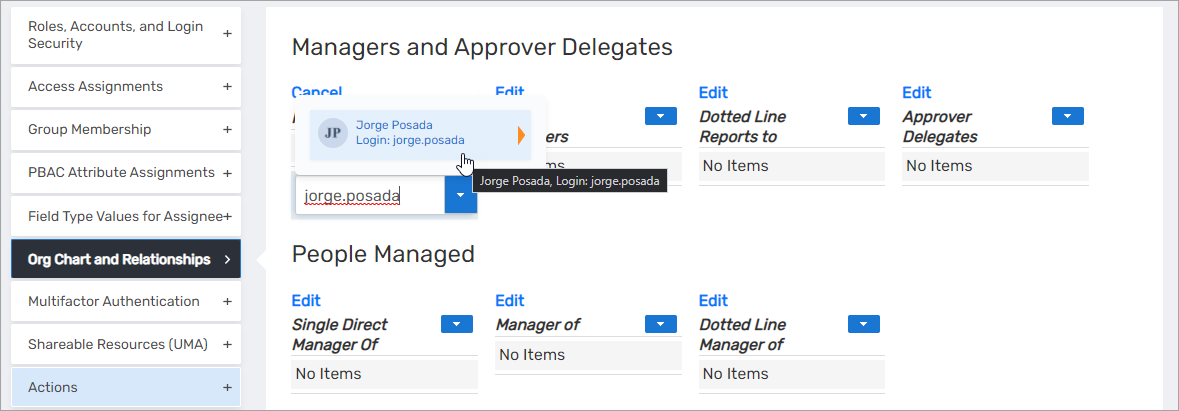Cancel editing the manager field

(x=316, y=92)
